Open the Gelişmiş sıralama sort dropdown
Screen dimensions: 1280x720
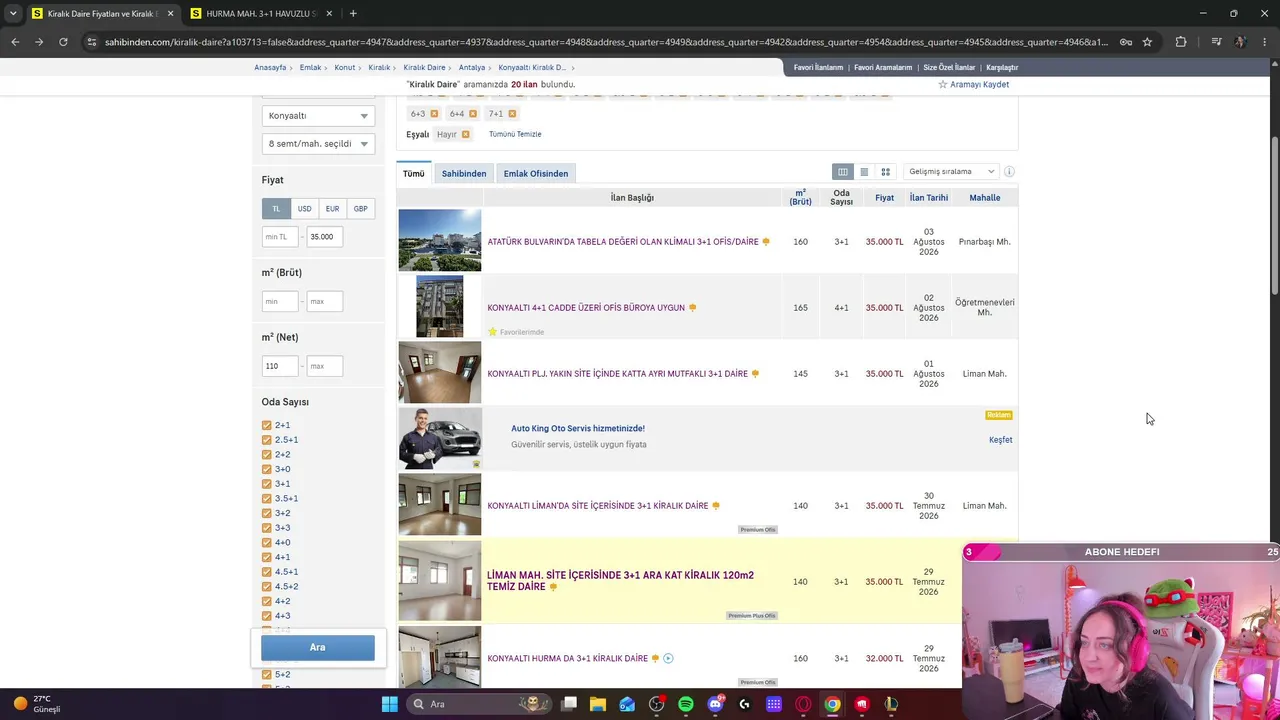950,172
